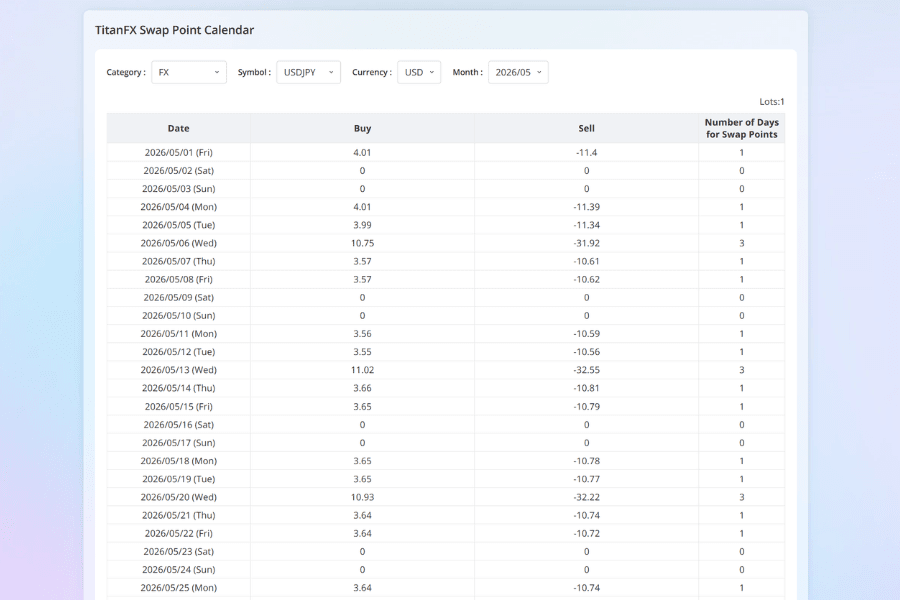Click Sell value -10.77 on 05/19
Image resolution: width=900 pixels, height=600 pixels.
point(586,479)
